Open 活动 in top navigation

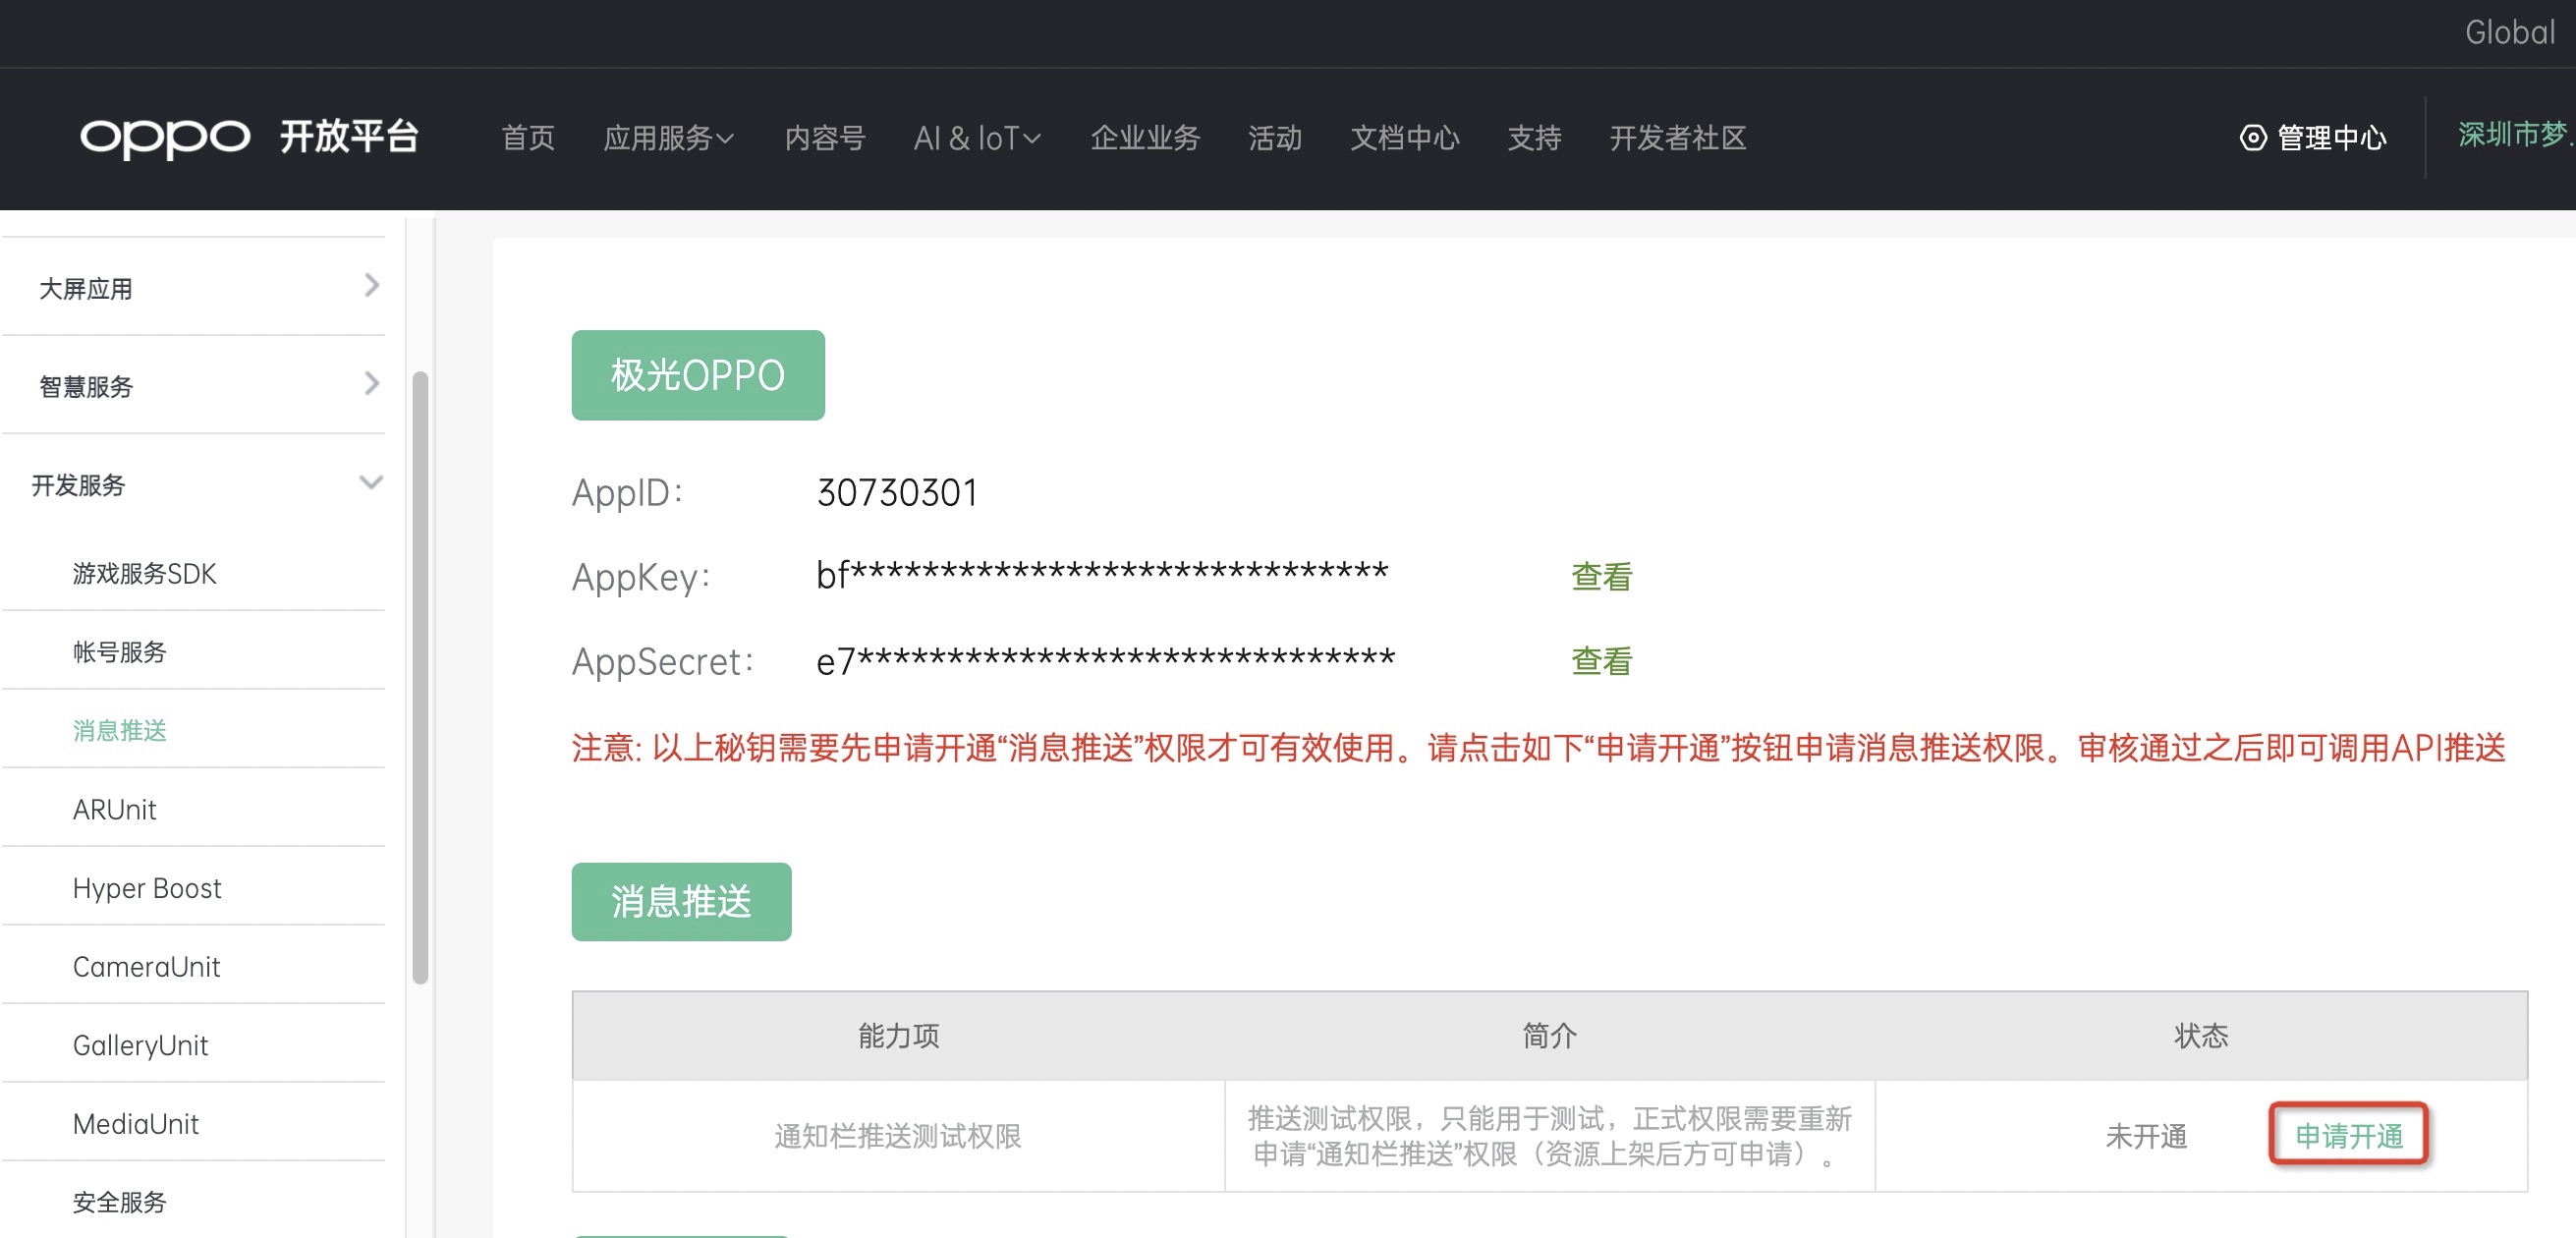click(x=1275, y=138)
